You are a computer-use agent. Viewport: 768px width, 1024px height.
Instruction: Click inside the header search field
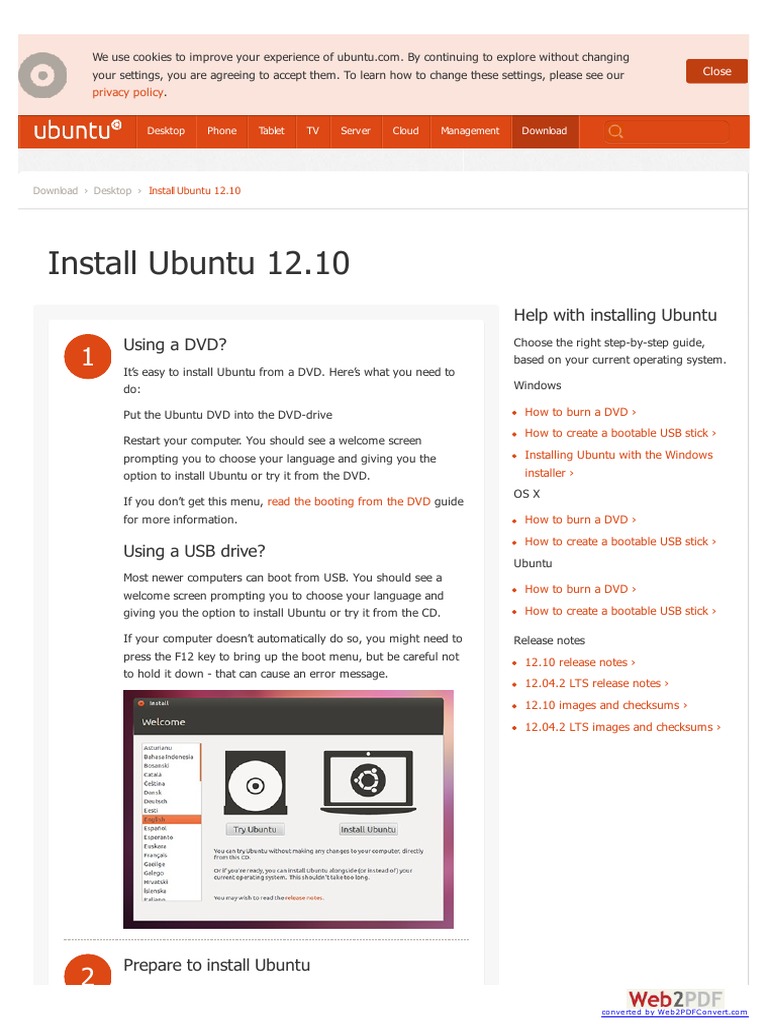666,131
